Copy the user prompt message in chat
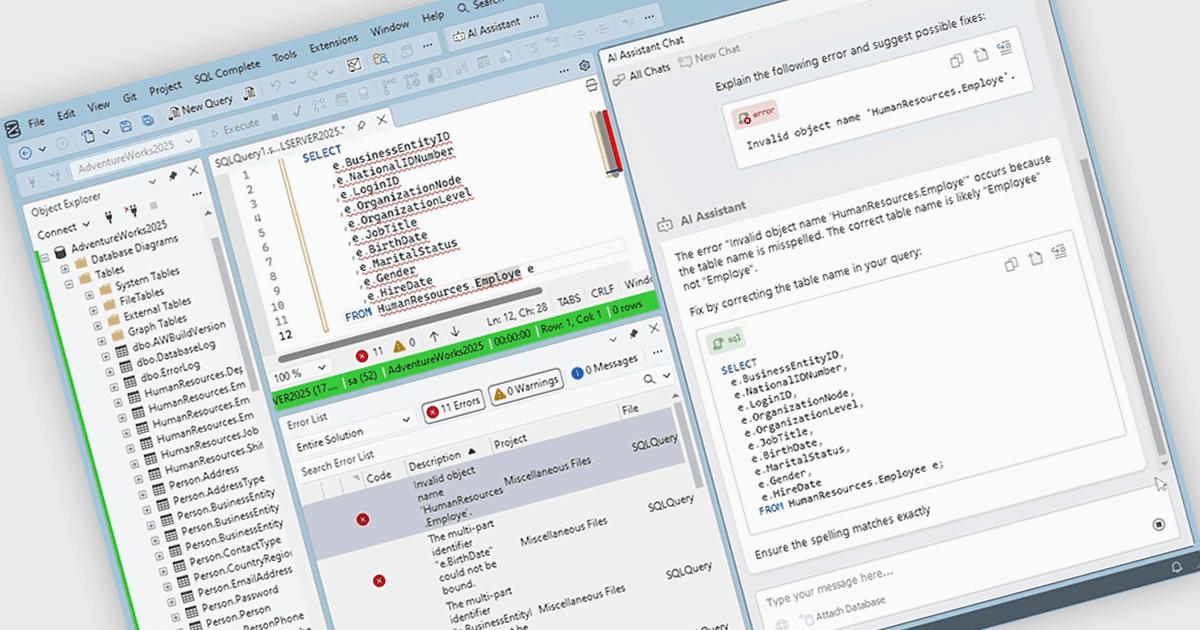 click(957, 61)
